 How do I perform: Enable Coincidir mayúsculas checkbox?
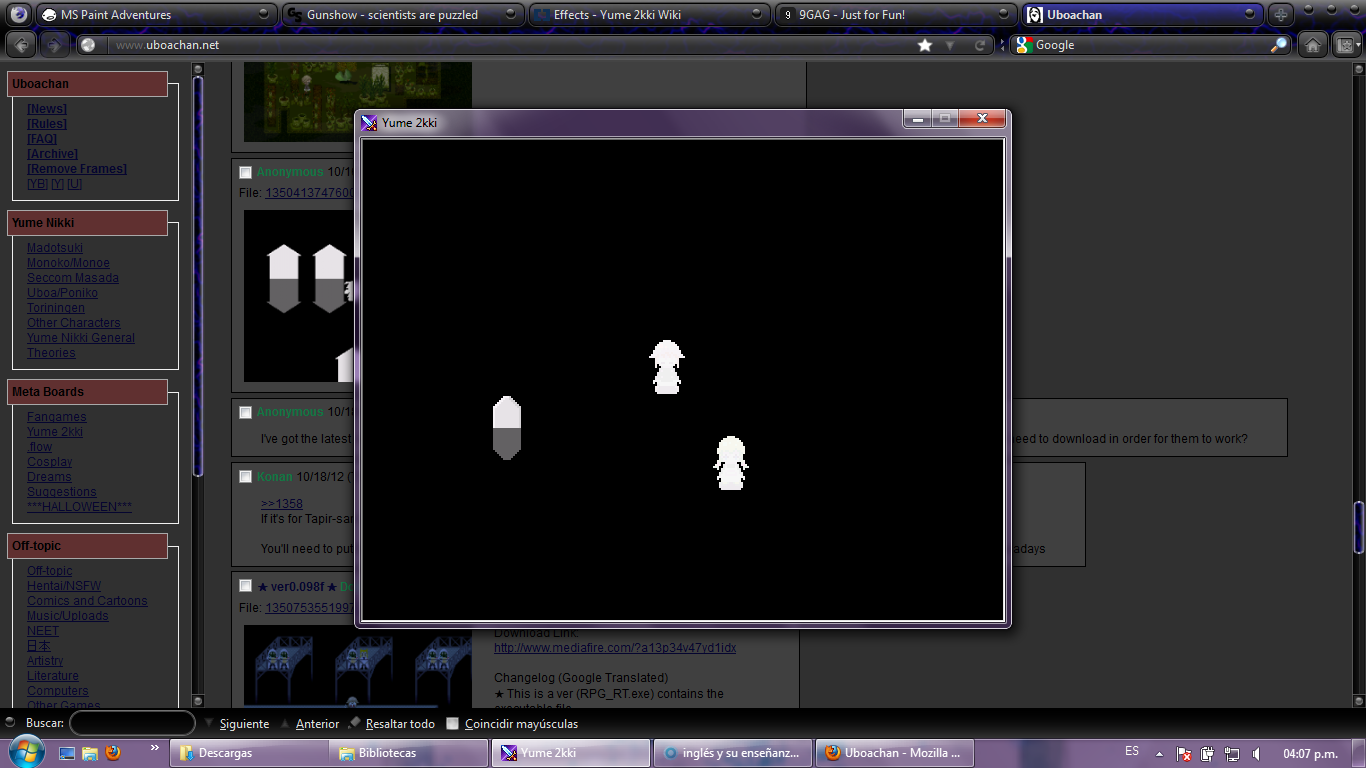(x=453, y=723)
